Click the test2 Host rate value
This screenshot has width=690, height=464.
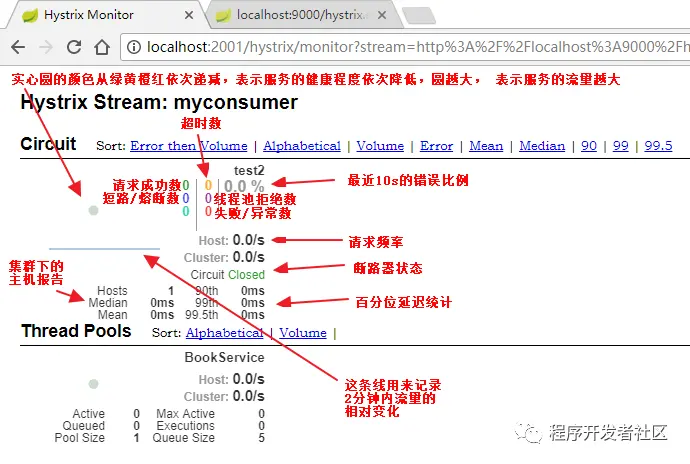click(249, 240)
